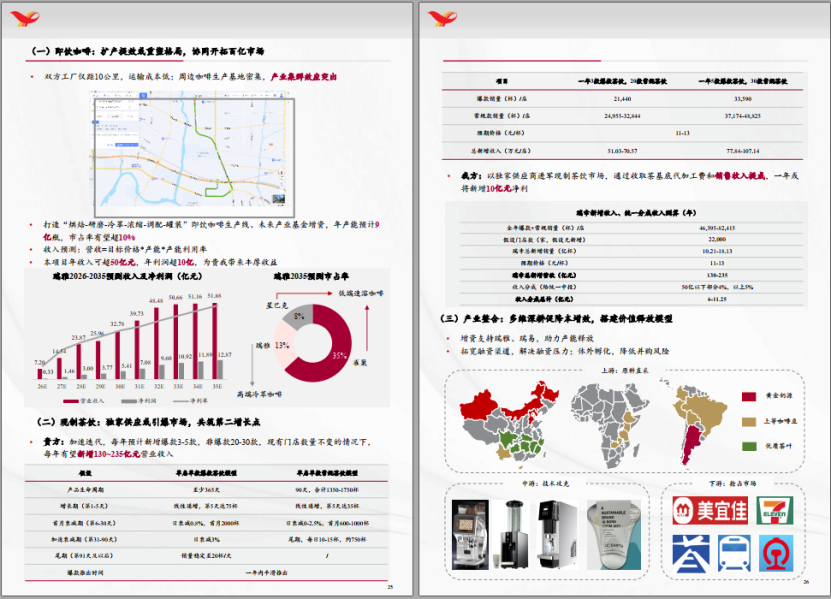Click the 产业集群效应突出 red text
Screen dimensions: 831x599
(x=304, y=77)
